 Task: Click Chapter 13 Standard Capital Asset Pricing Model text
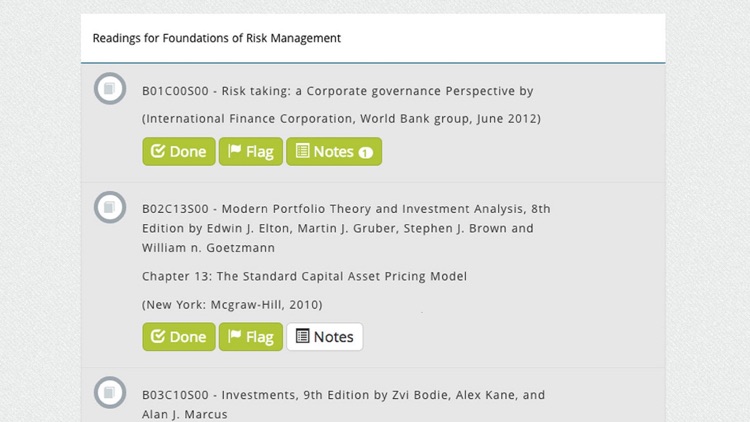[x=304, y=276]
